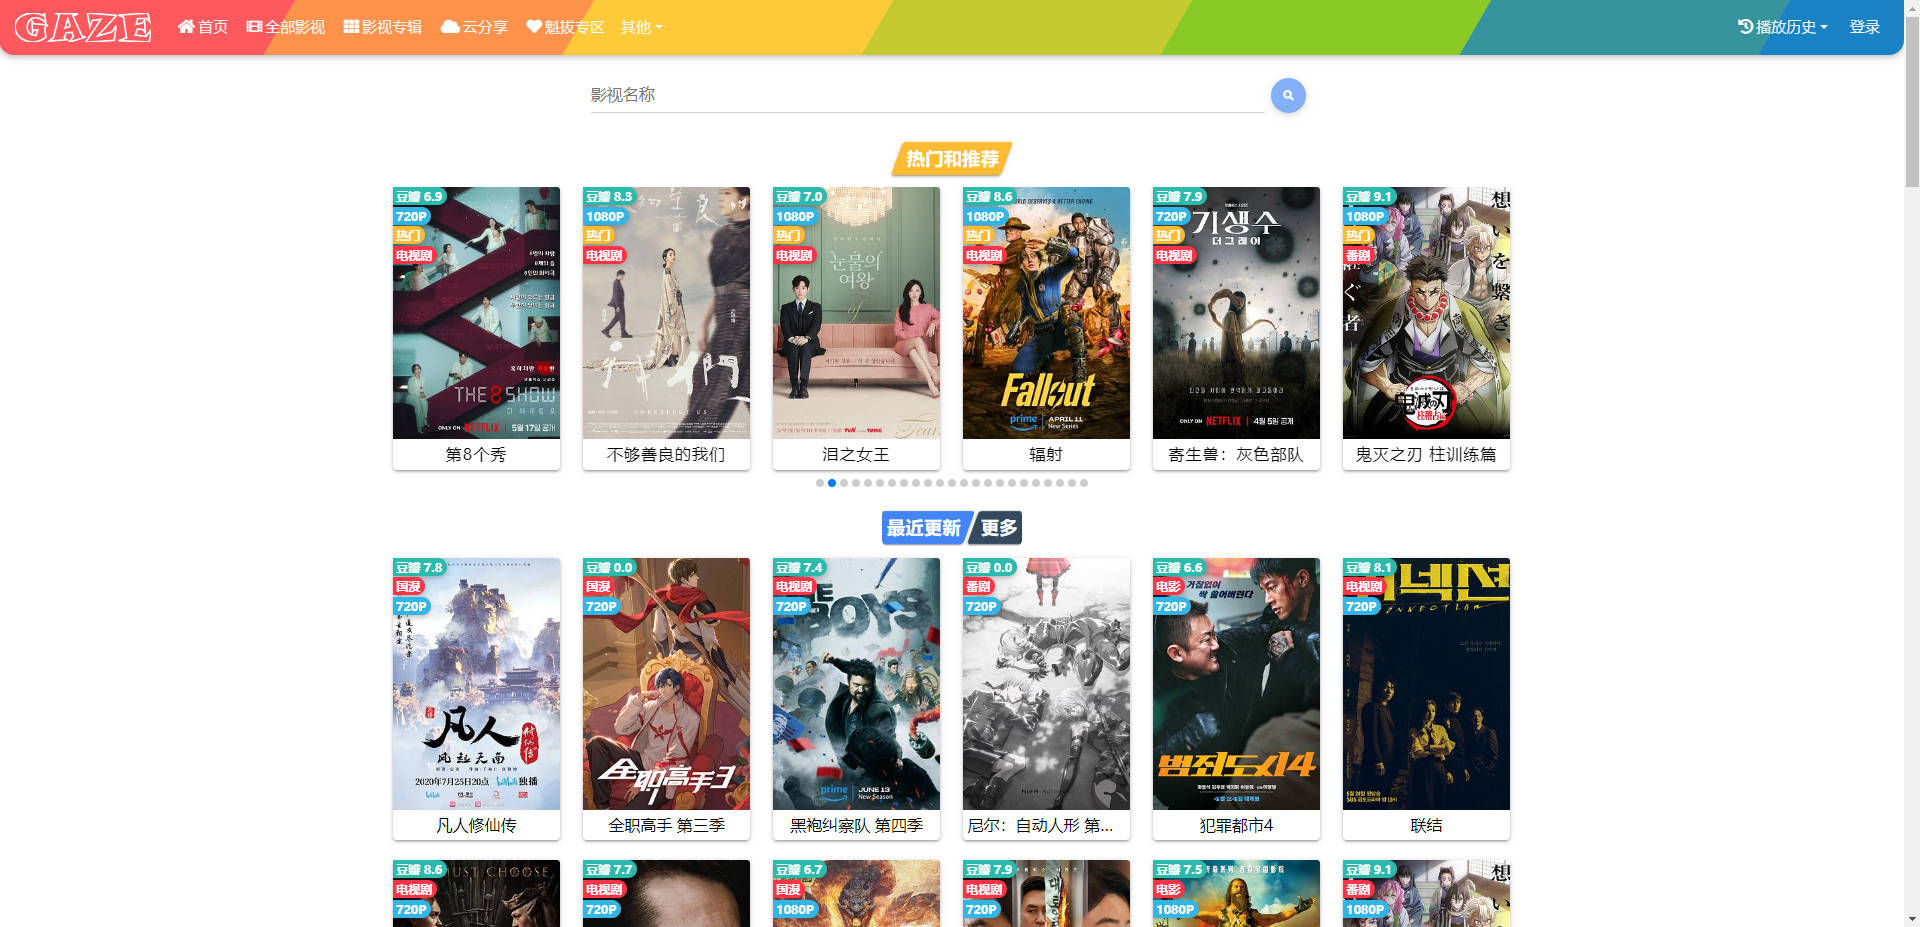The image size is (1920, 927).
Task: Open the Fallout 辐射 poster
Action: click(1046, 313)
